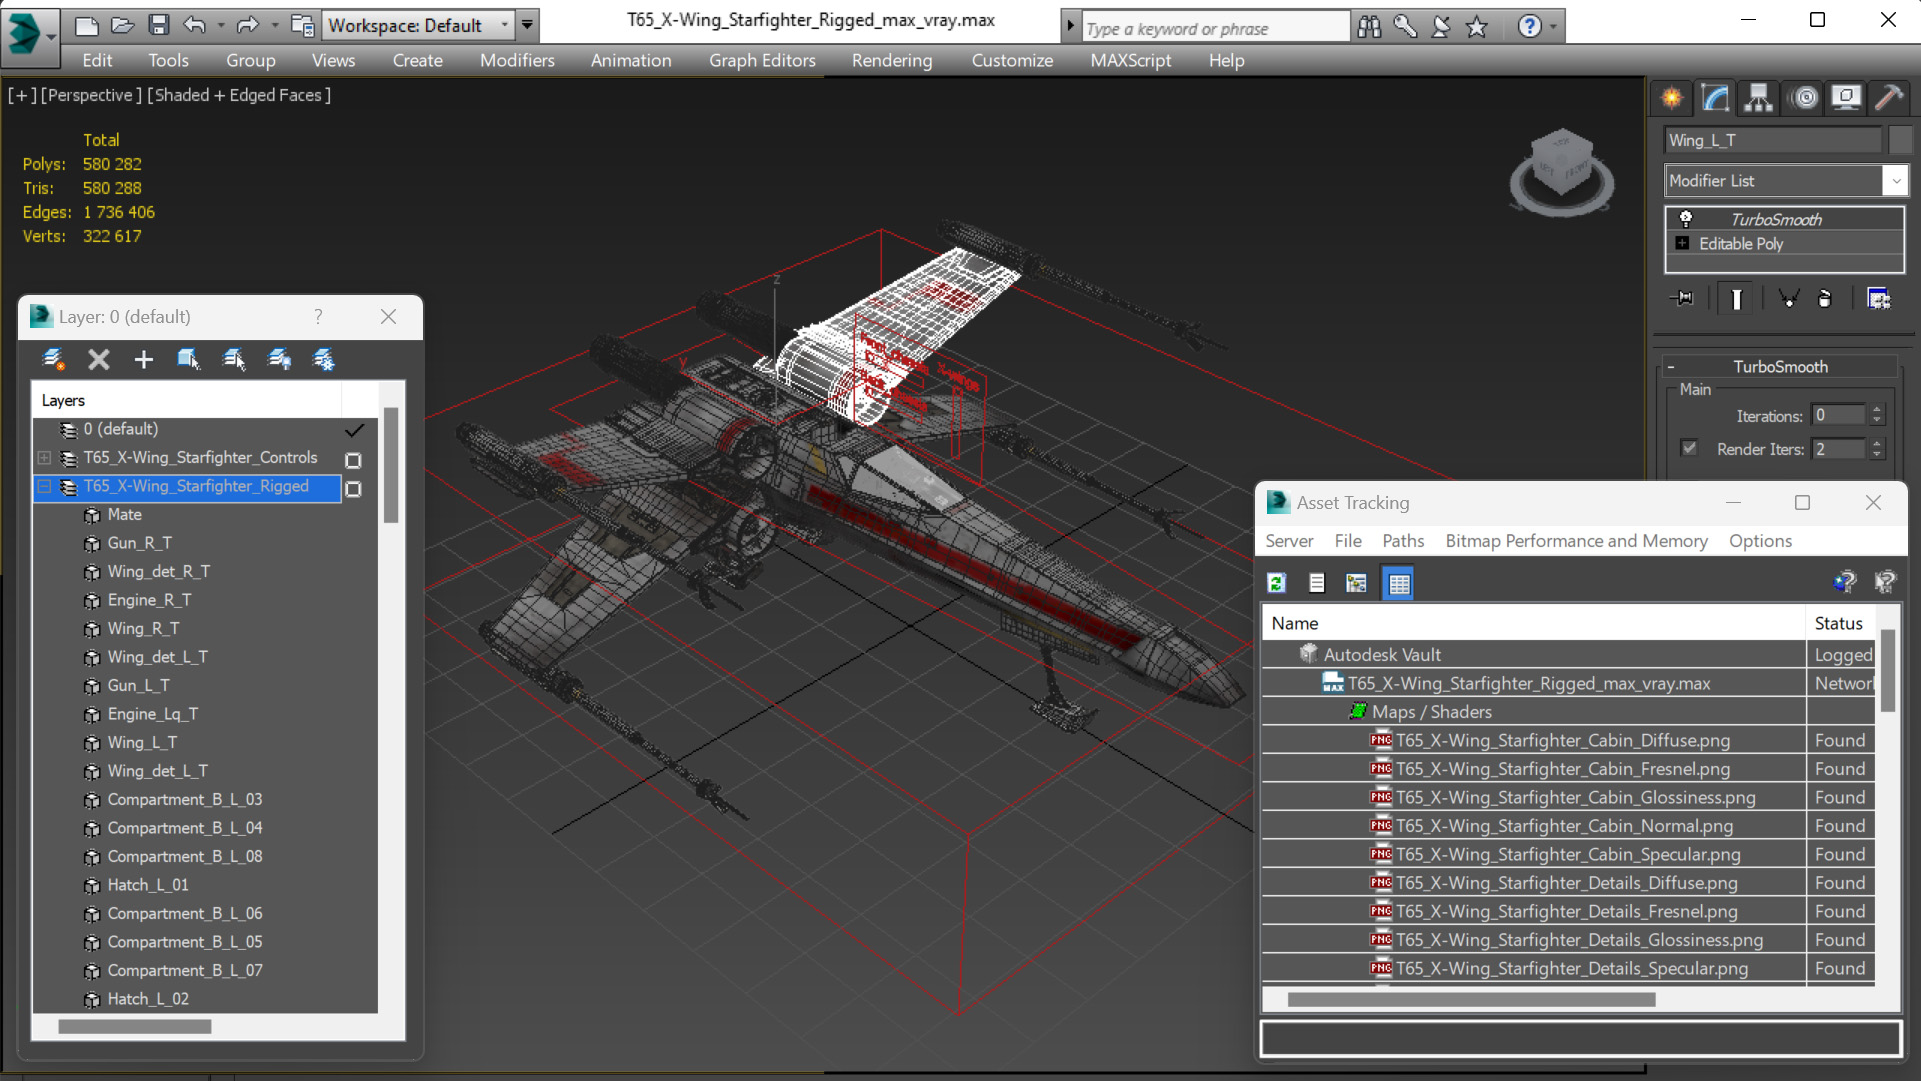Collapse the T65_X-Wing_Starfighter_Rigged layer

(x=44, y=487)
